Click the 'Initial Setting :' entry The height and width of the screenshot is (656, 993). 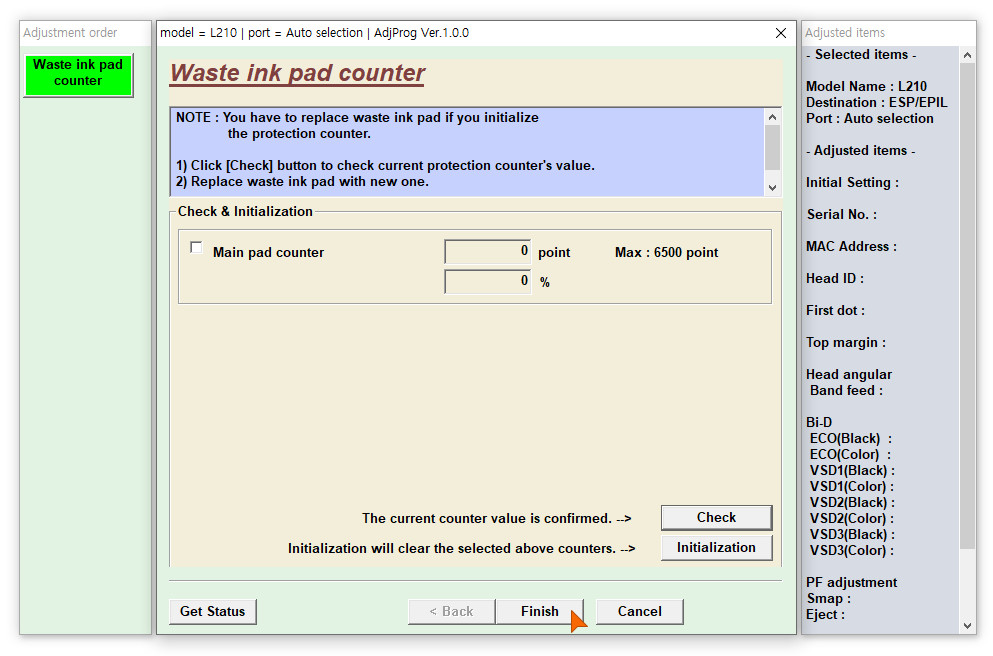coord(852,182)
